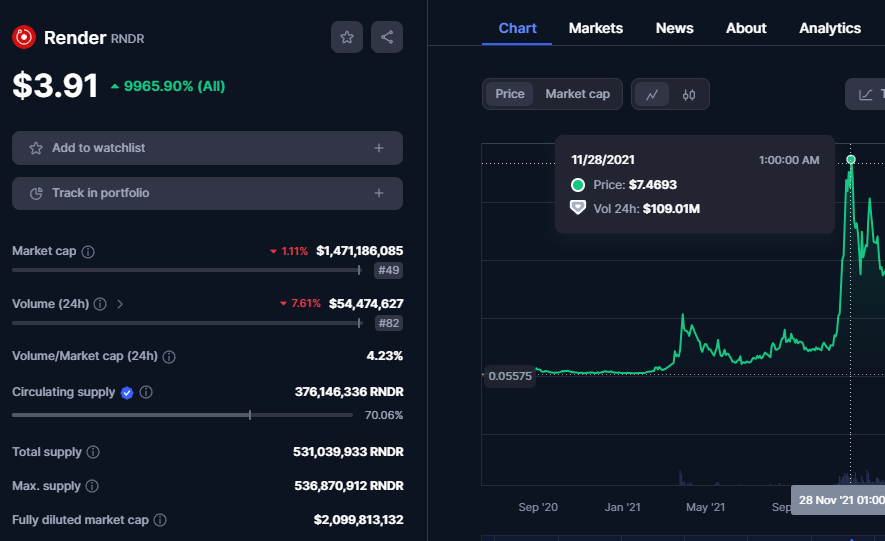This screenshot has height=541, width=885.
Task: Click the verified circulating supply badge
Action: click(127, 393)
